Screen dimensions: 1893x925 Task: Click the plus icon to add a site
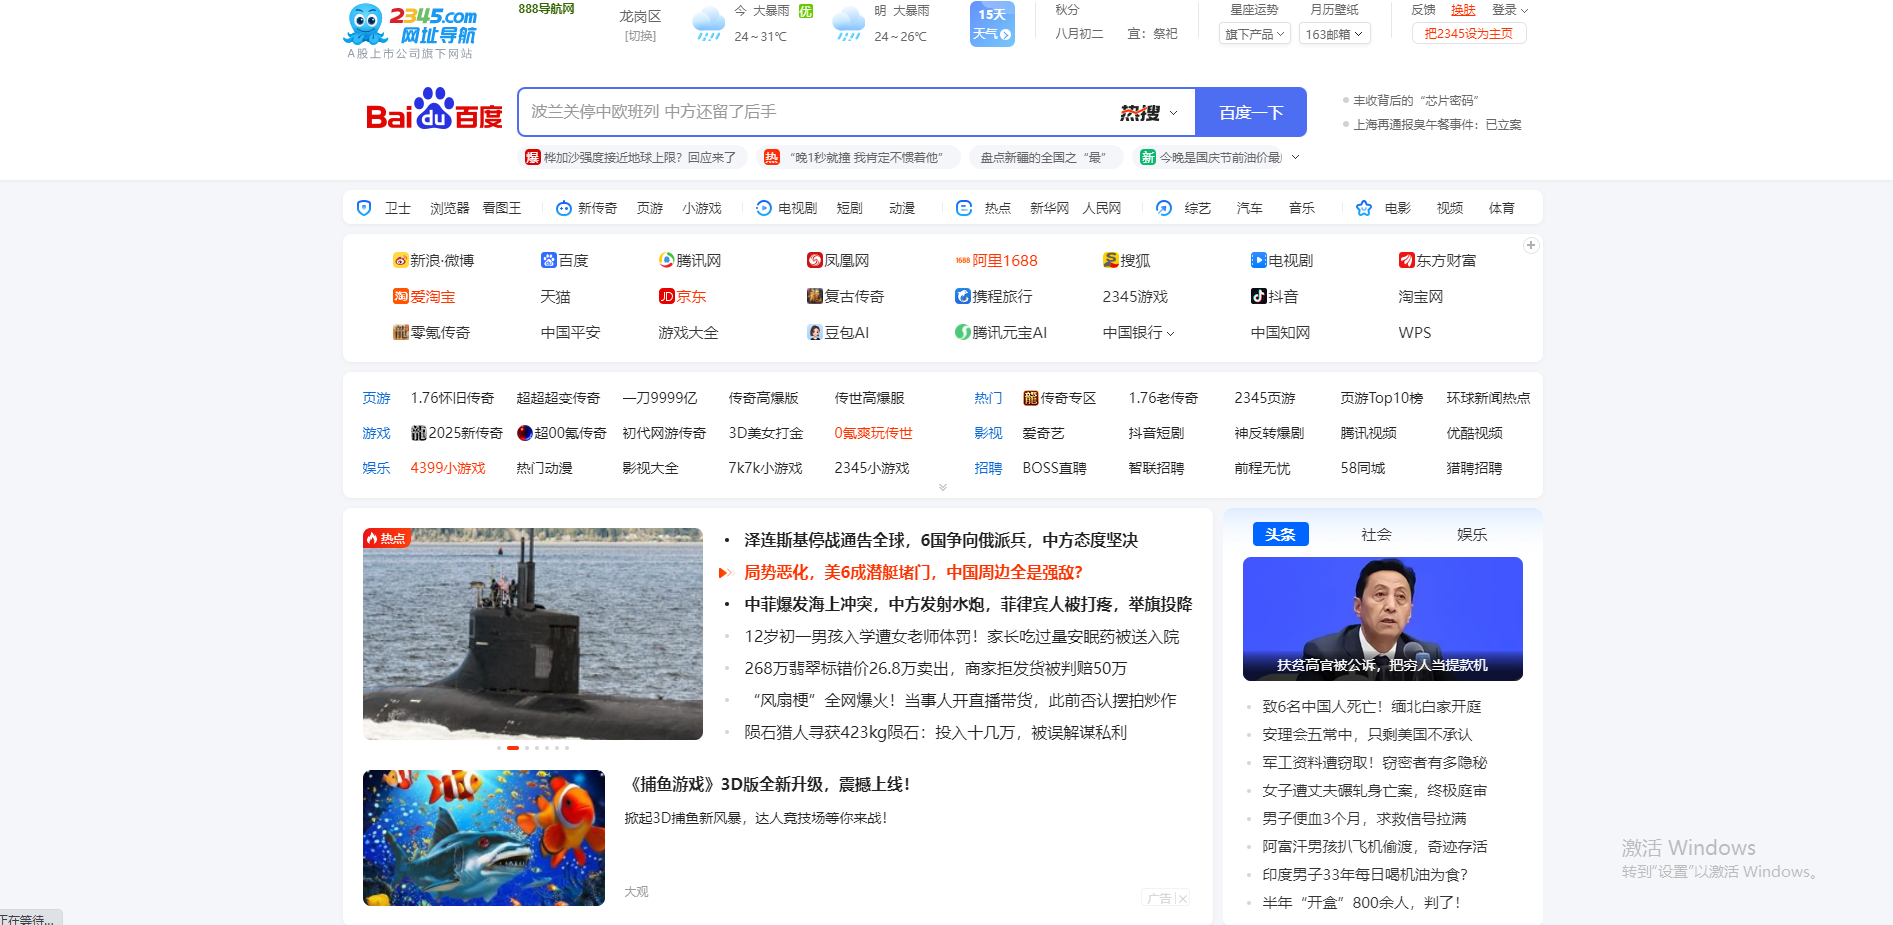[x=1530, y=245]
